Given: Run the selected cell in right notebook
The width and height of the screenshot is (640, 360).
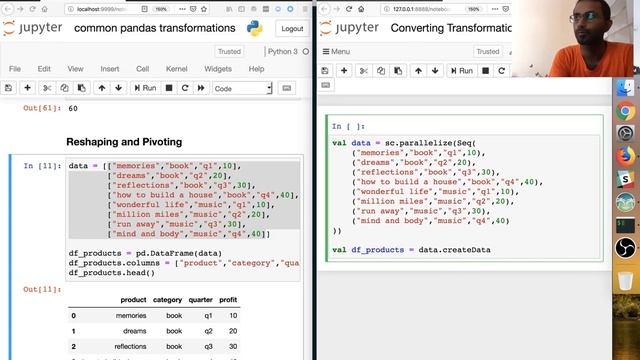Looking at the screenshot, I should coord(462,71).
